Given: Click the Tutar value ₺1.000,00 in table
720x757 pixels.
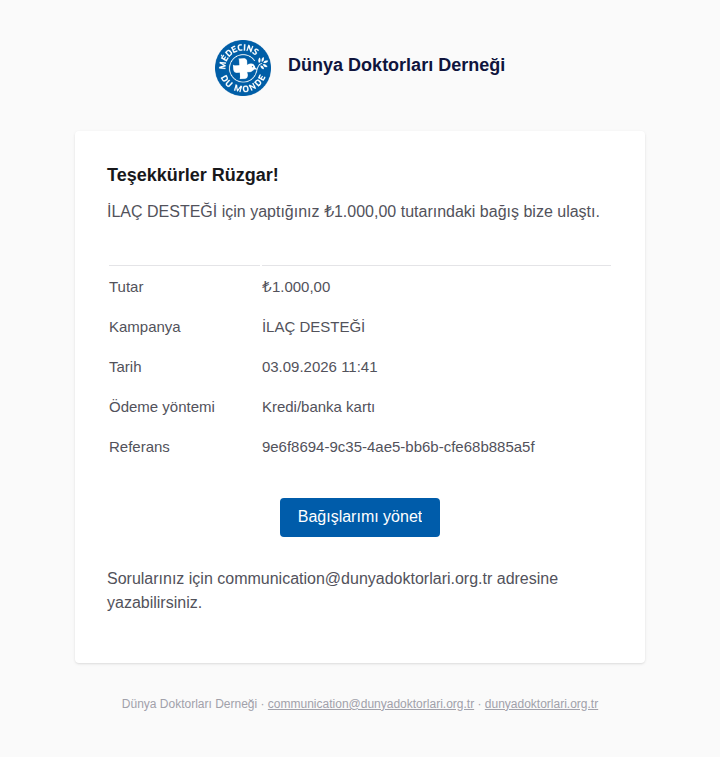Looking at the screenshot, I should (296, 287).
